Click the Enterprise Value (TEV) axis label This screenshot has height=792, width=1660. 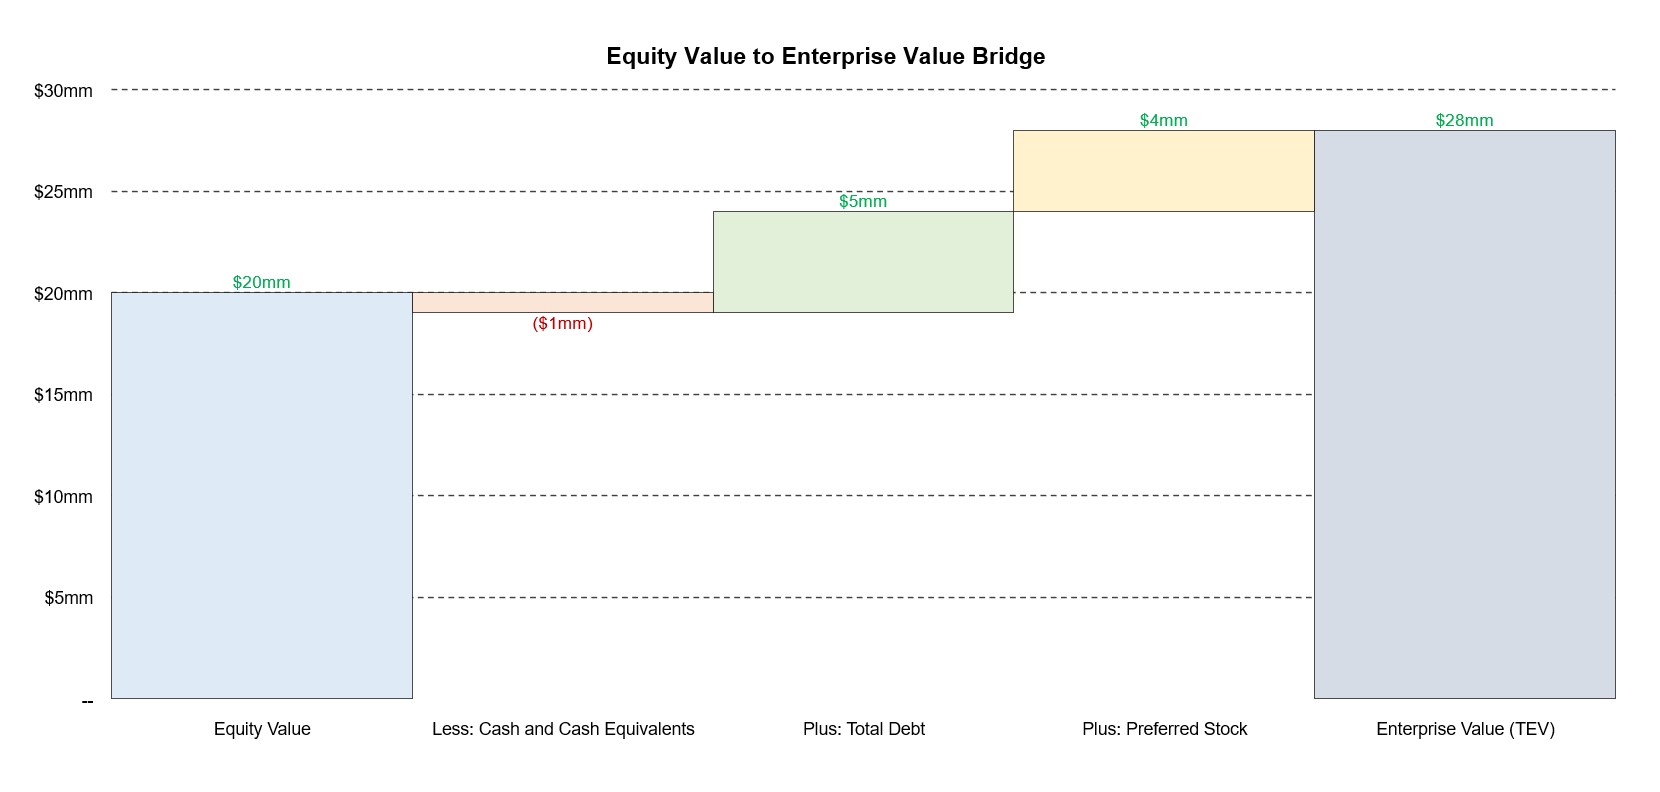(1466, 729)
